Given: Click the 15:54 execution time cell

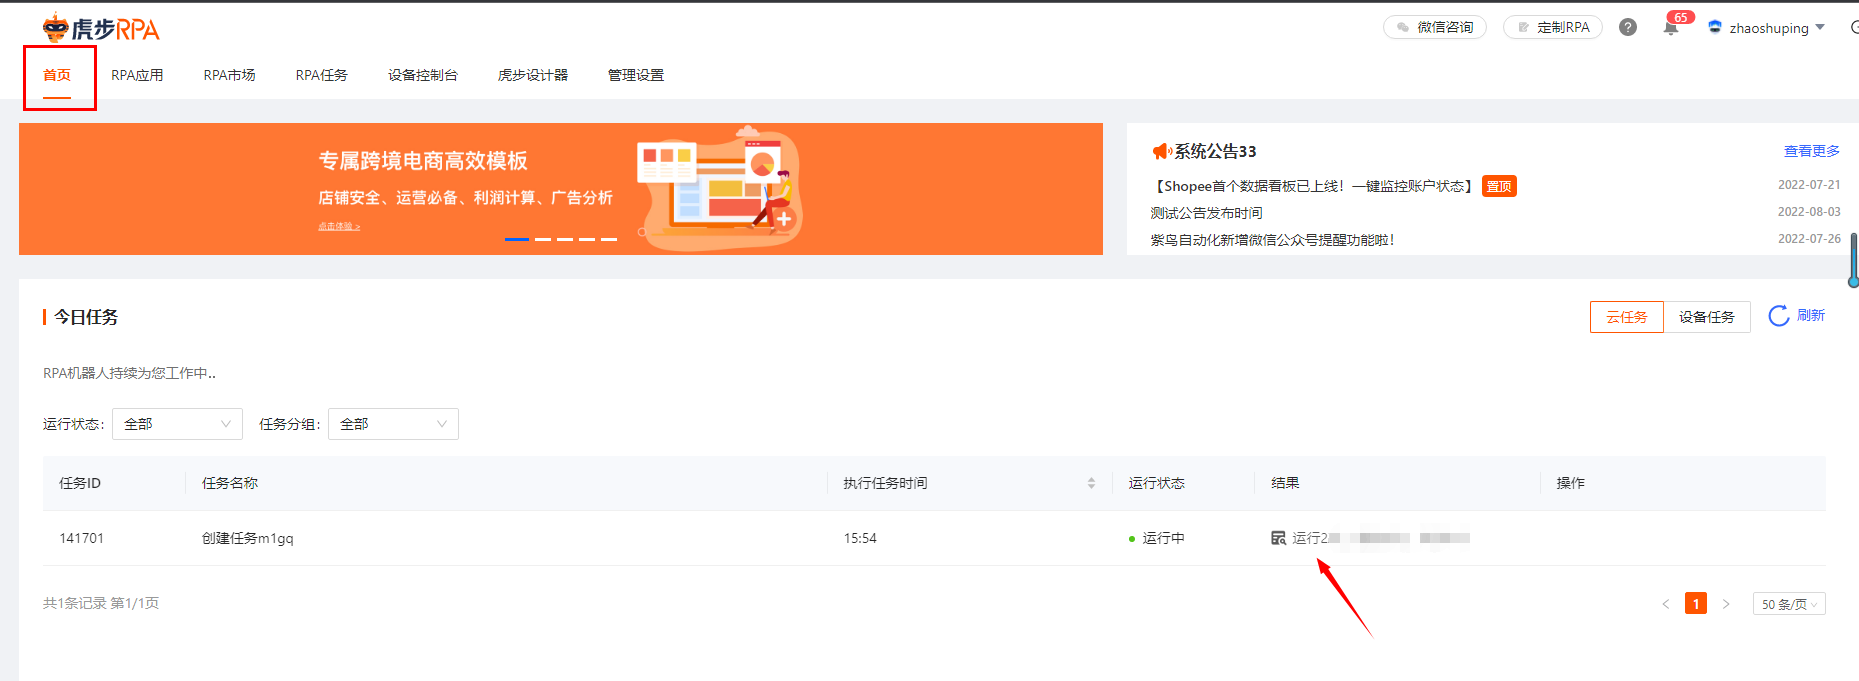Looking at the screenshot, I should (x=860, y=538).
